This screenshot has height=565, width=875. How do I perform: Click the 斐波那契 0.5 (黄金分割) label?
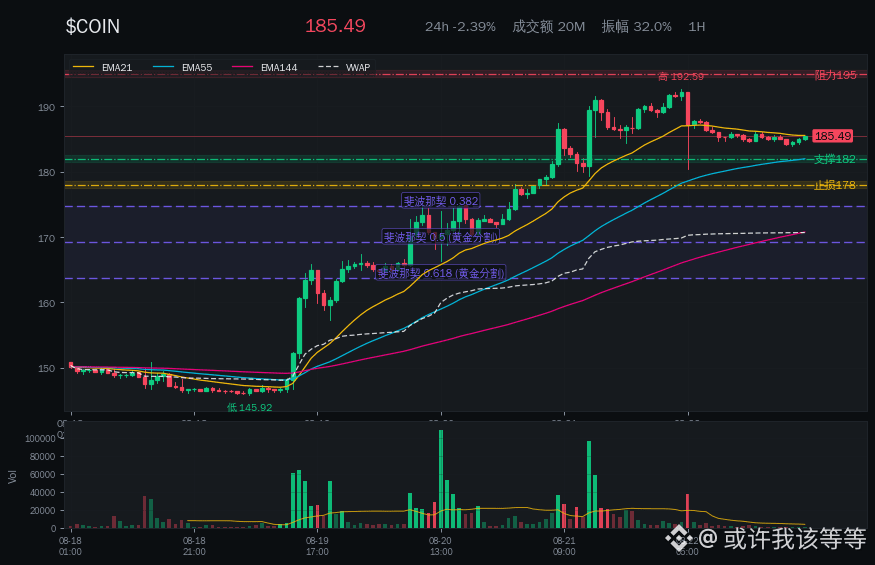[x=440, y=237]
